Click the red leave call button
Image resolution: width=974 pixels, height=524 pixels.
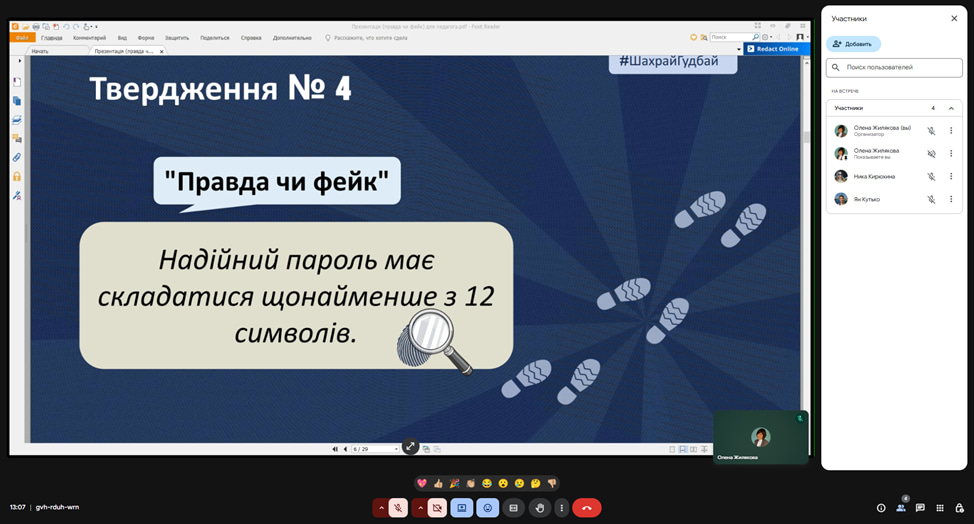point(587,508)
